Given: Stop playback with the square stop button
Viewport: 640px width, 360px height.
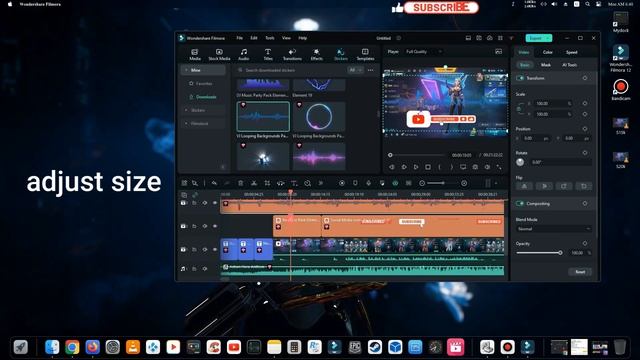Looking at the screenshot, I should [x=428, y=167].
